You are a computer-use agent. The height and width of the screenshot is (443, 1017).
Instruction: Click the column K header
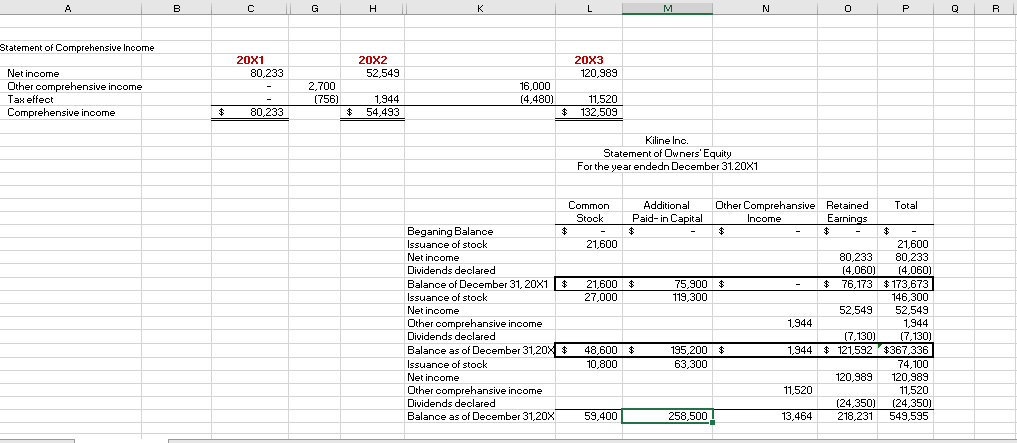[x=480, y=8]
